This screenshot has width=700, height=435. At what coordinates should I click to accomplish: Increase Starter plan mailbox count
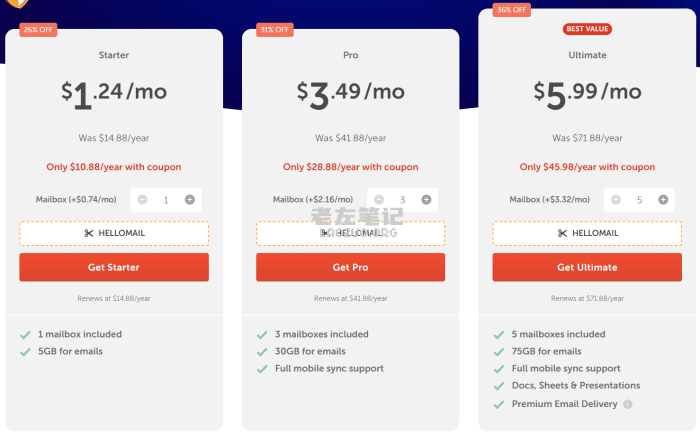pyautogui.click(x=190, y=200)
